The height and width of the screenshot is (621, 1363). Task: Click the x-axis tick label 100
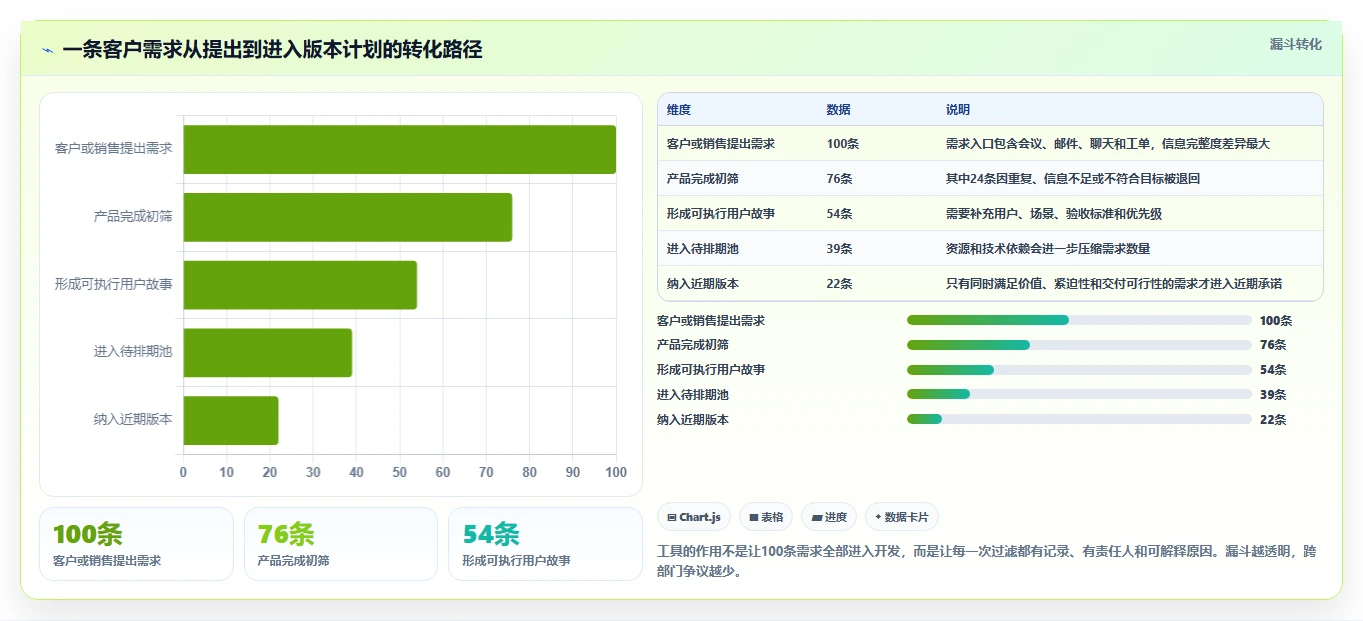tap(616, 472)
